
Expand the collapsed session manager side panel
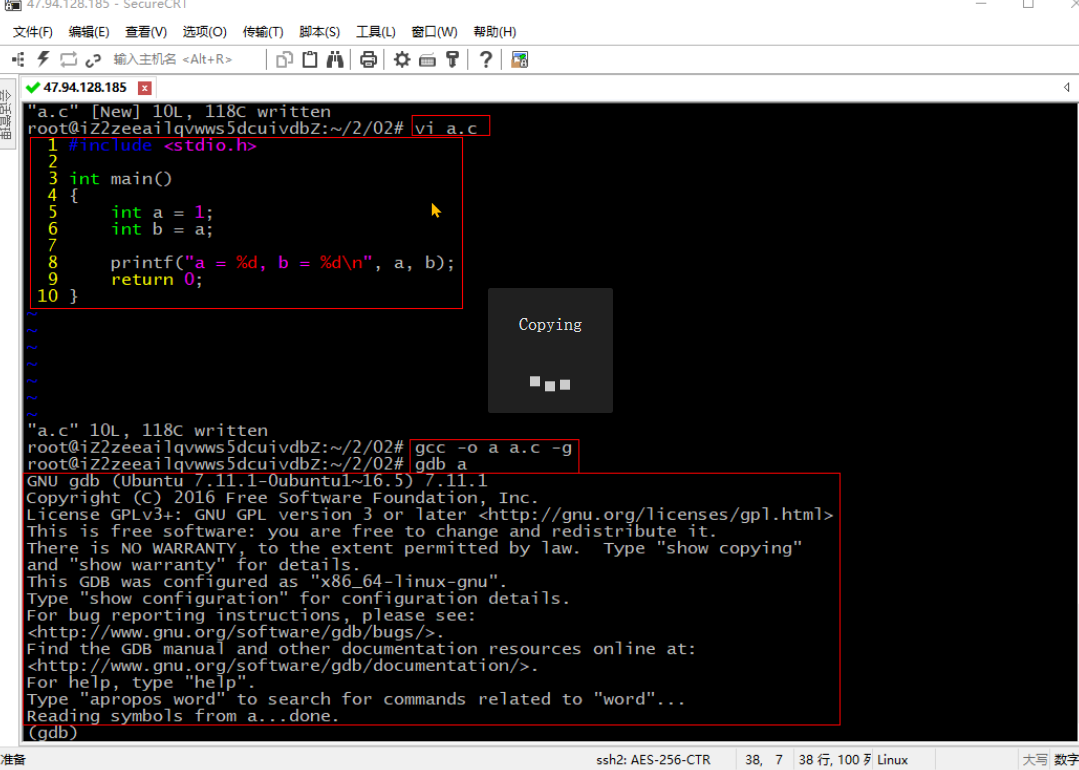[7, 110]
